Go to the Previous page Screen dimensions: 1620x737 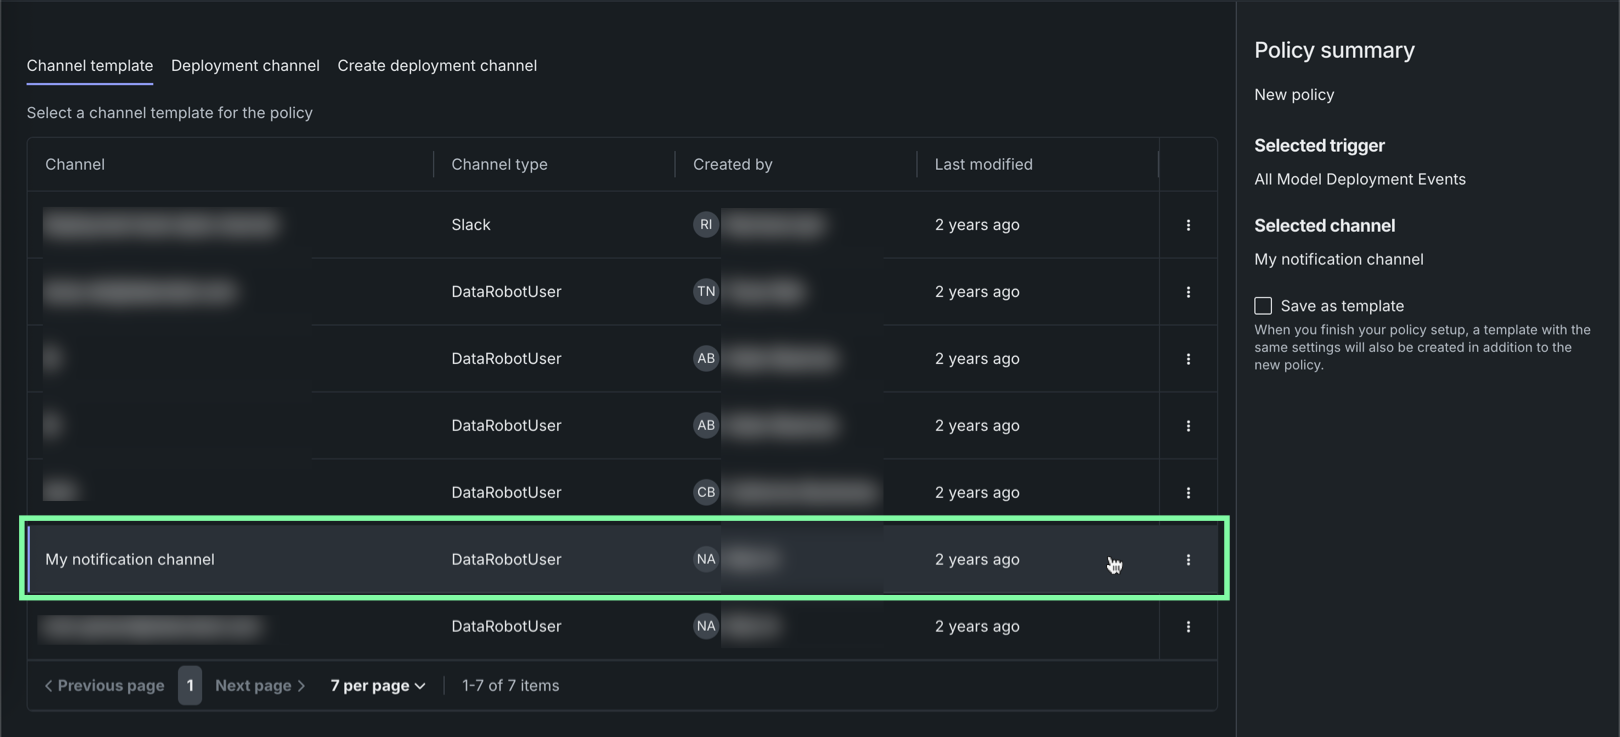click(104, 686)
